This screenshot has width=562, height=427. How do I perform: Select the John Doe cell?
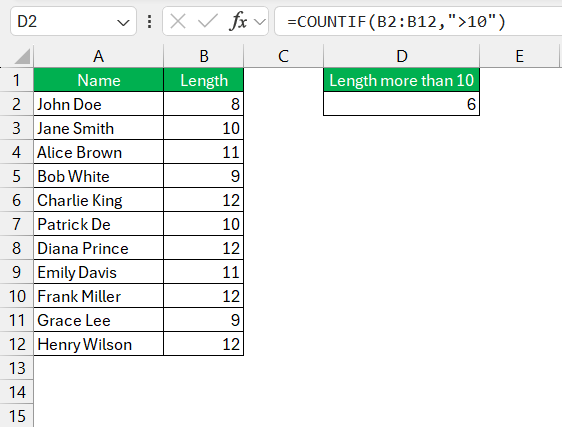[x=99, y=104]
